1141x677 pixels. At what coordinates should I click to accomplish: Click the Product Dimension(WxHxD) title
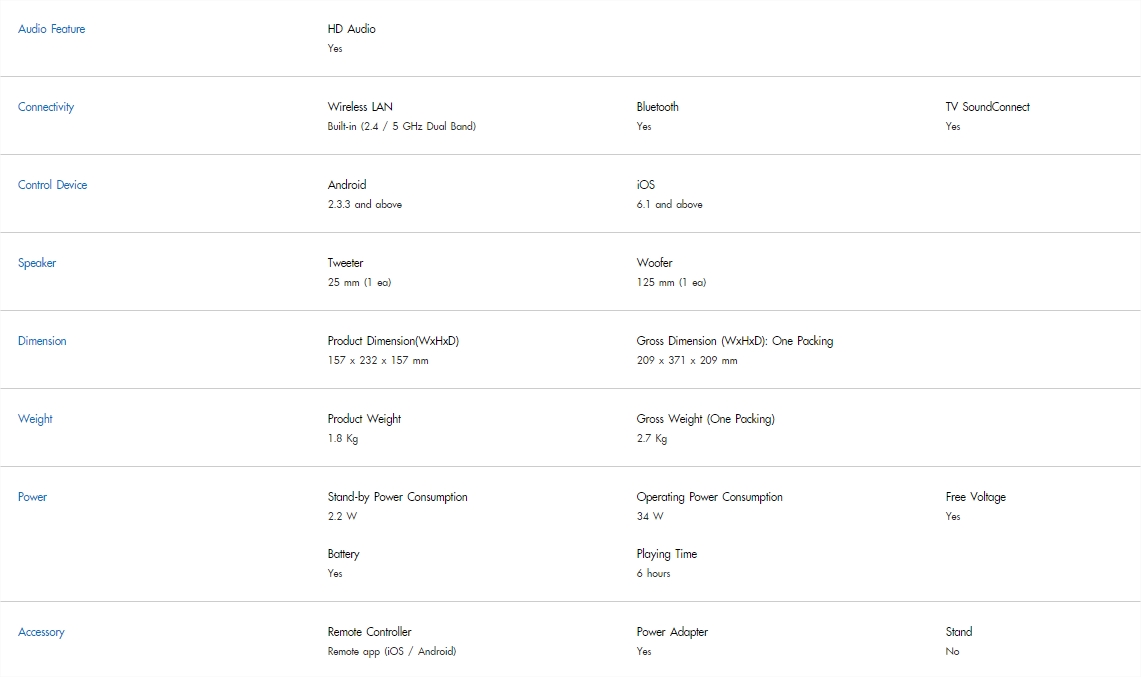click(394, 341)
